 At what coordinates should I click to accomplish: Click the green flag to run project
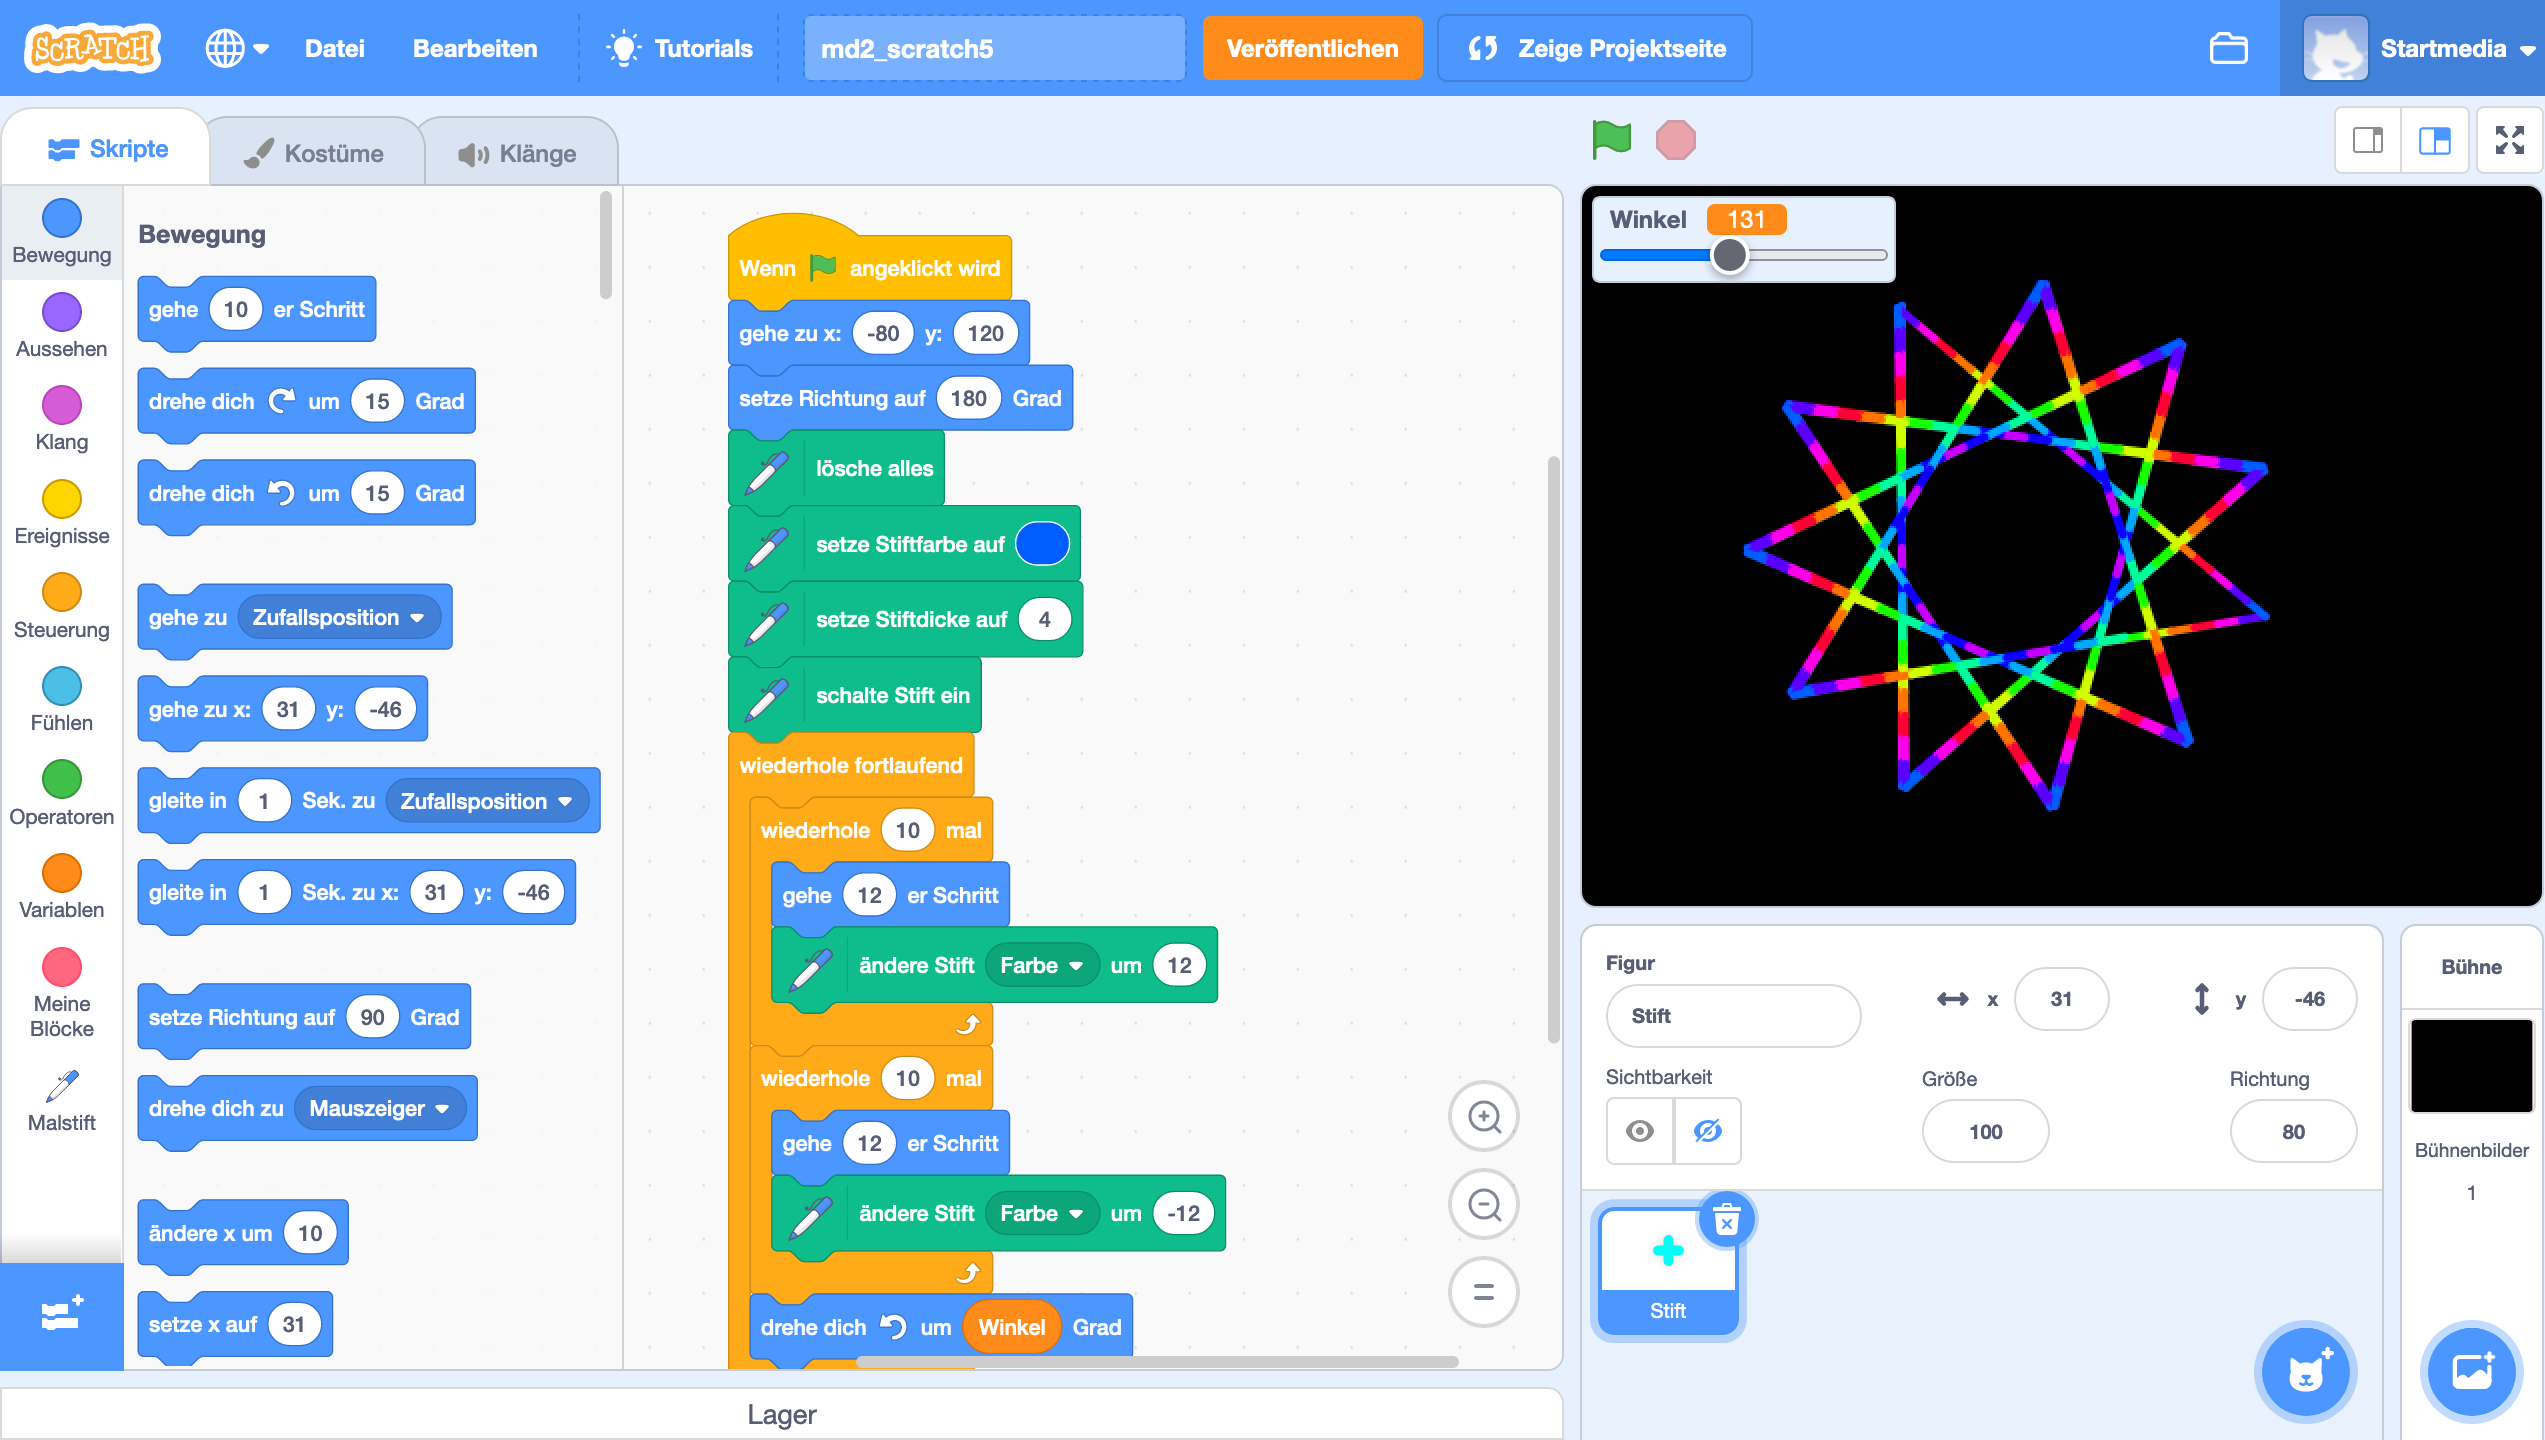pyautogui.click(x=1611, y=139)
